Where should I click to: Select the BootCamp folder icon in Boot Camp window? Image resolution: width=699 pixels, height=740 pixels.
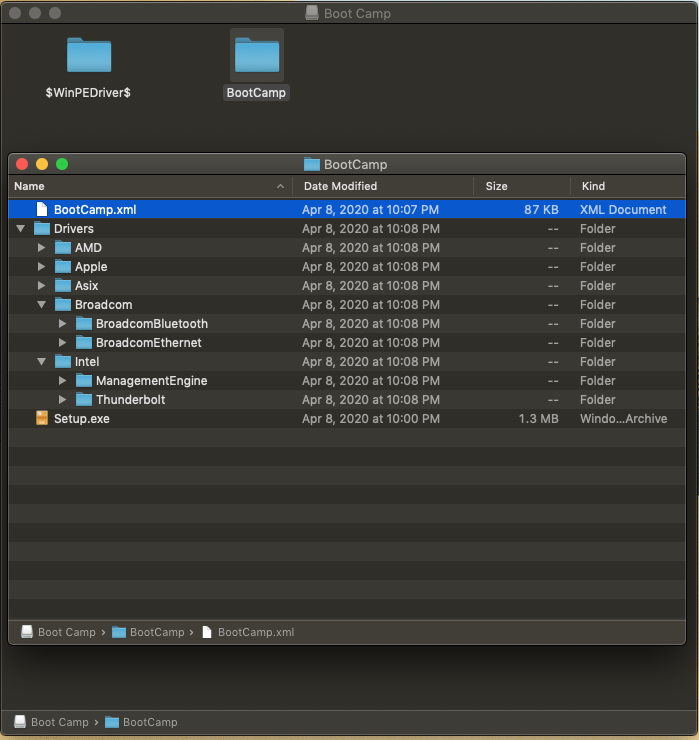click(x=257, y=55)
